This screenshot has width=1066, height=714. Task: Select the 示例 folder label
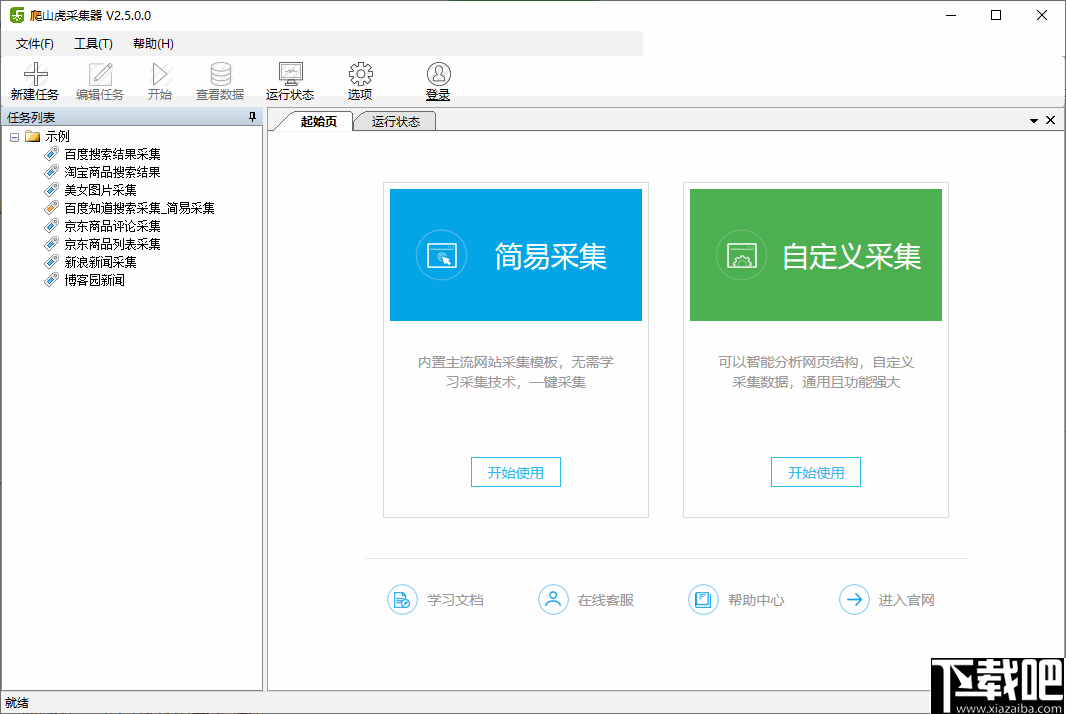tap(57, 136)
